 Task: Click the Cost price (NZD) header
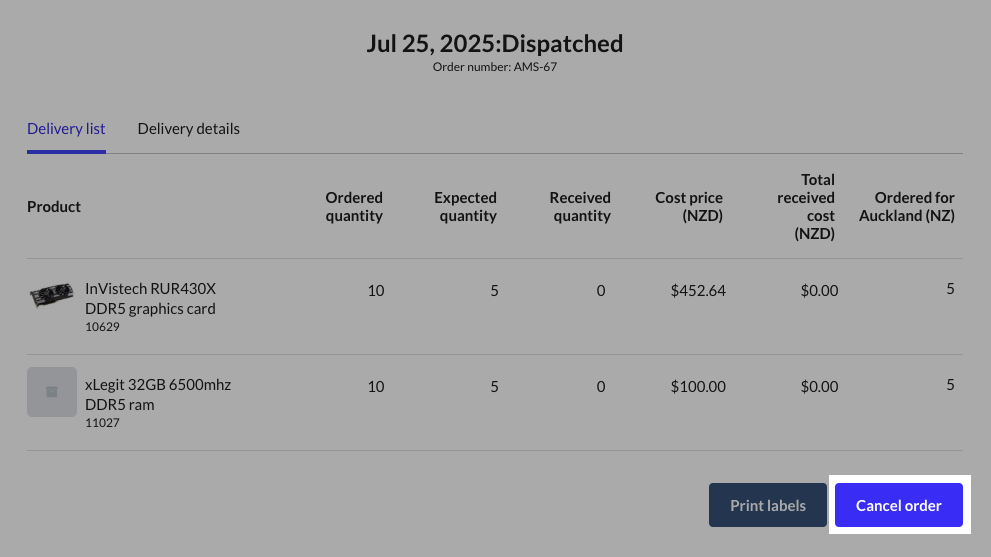(689, 207)
